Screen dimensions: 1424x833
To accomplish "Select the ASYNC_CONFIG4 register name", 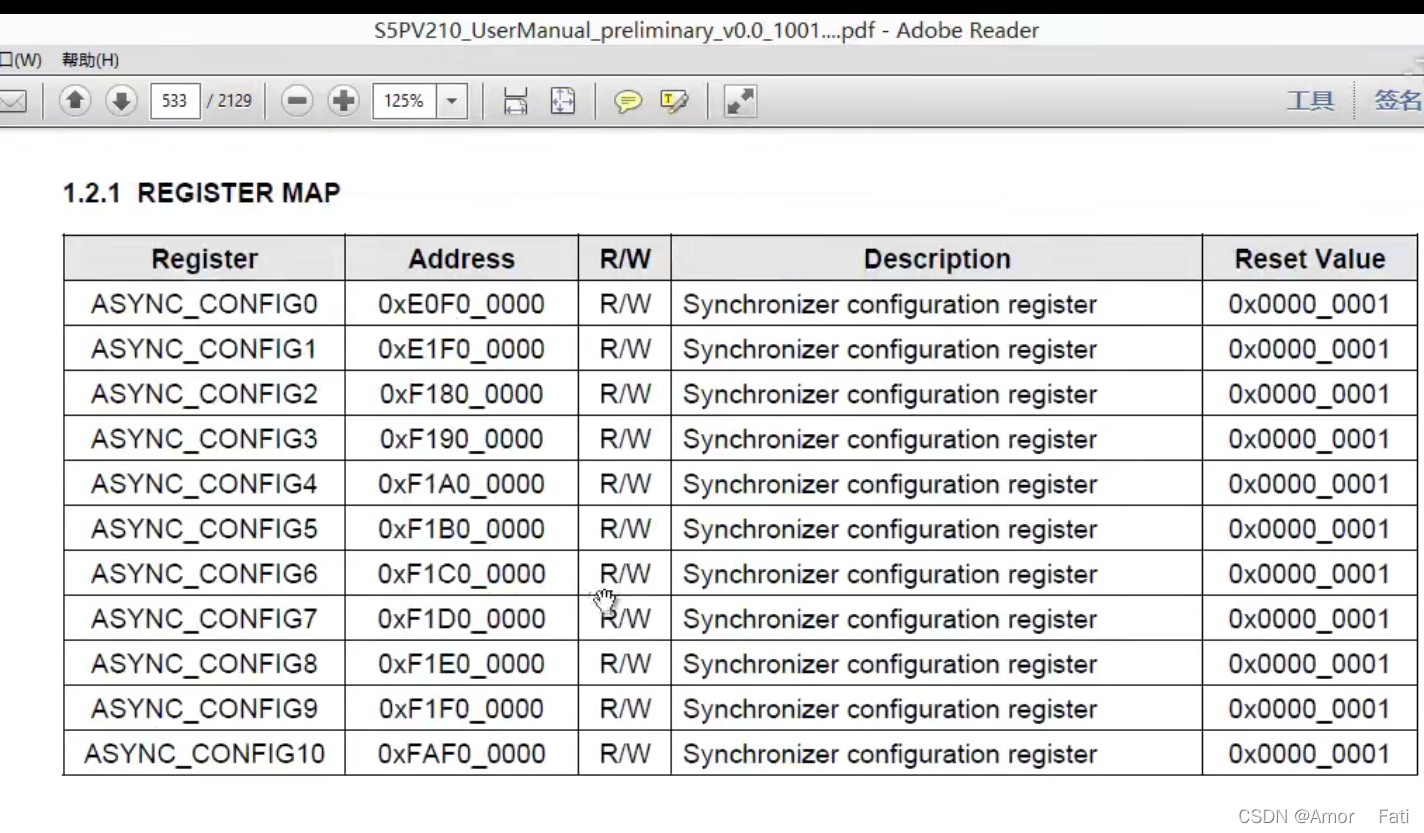I will click(204, 484).
